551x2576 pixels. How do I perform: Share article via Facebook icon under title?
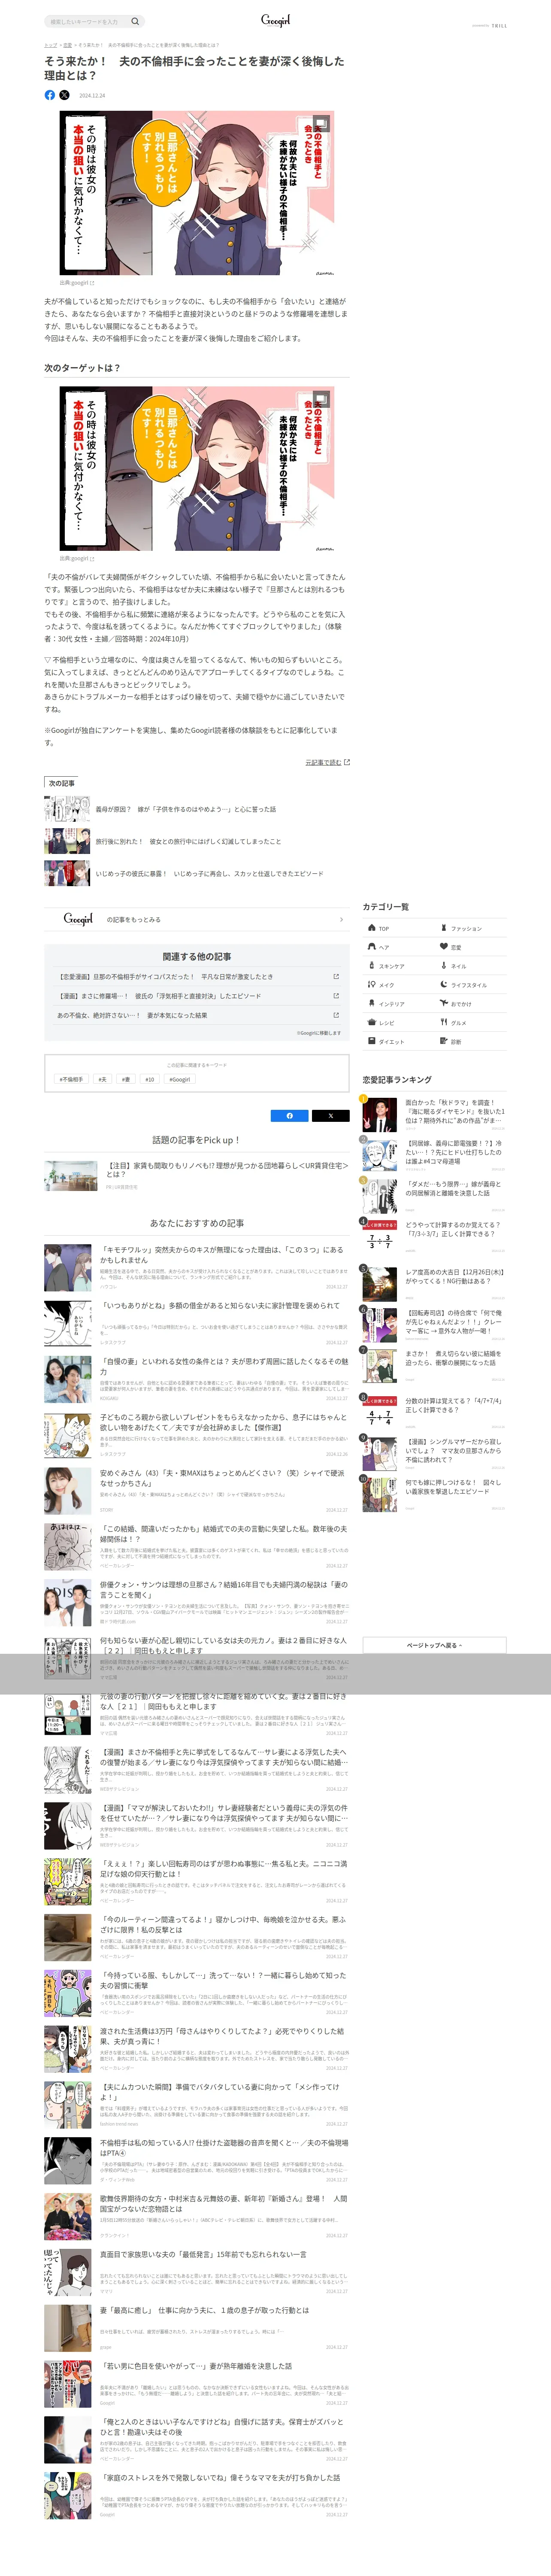point(50,95)
